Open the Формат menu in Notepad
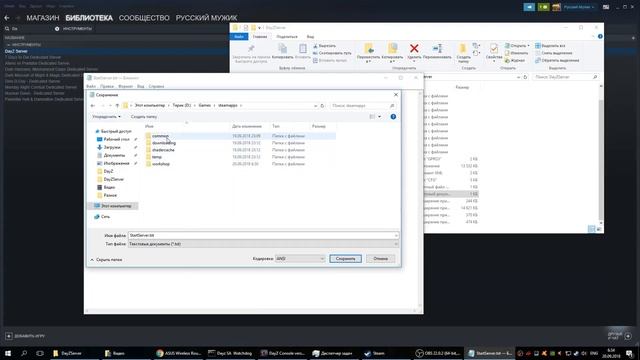 (x=125, y=87)
